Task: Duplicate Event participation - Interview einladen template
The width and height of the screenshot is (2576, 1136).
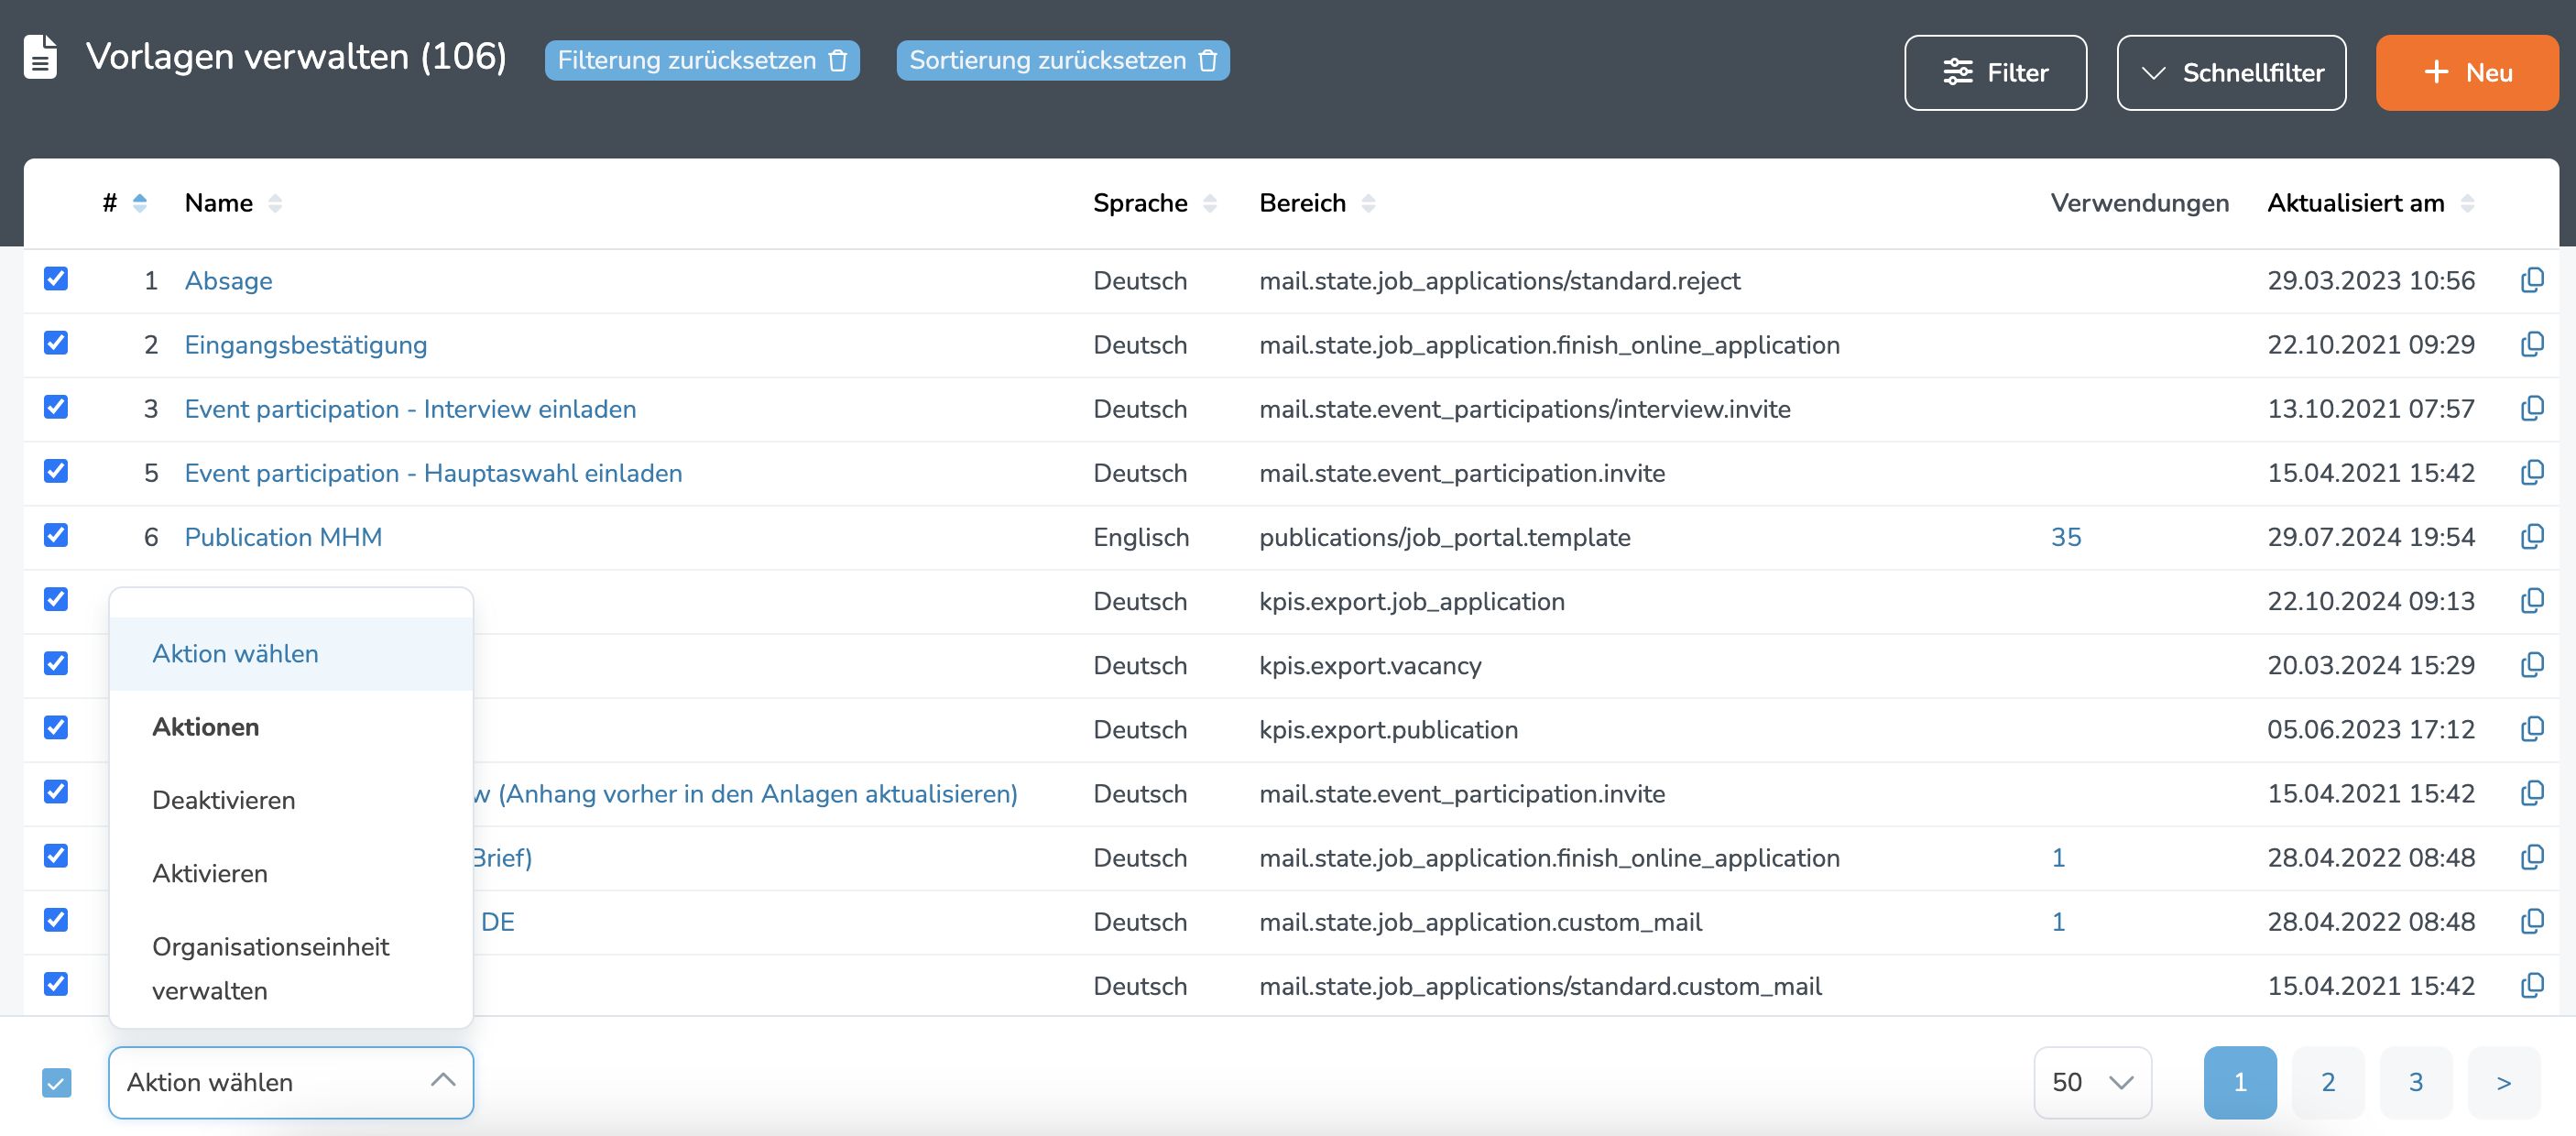Action: tap(2532, 408)
